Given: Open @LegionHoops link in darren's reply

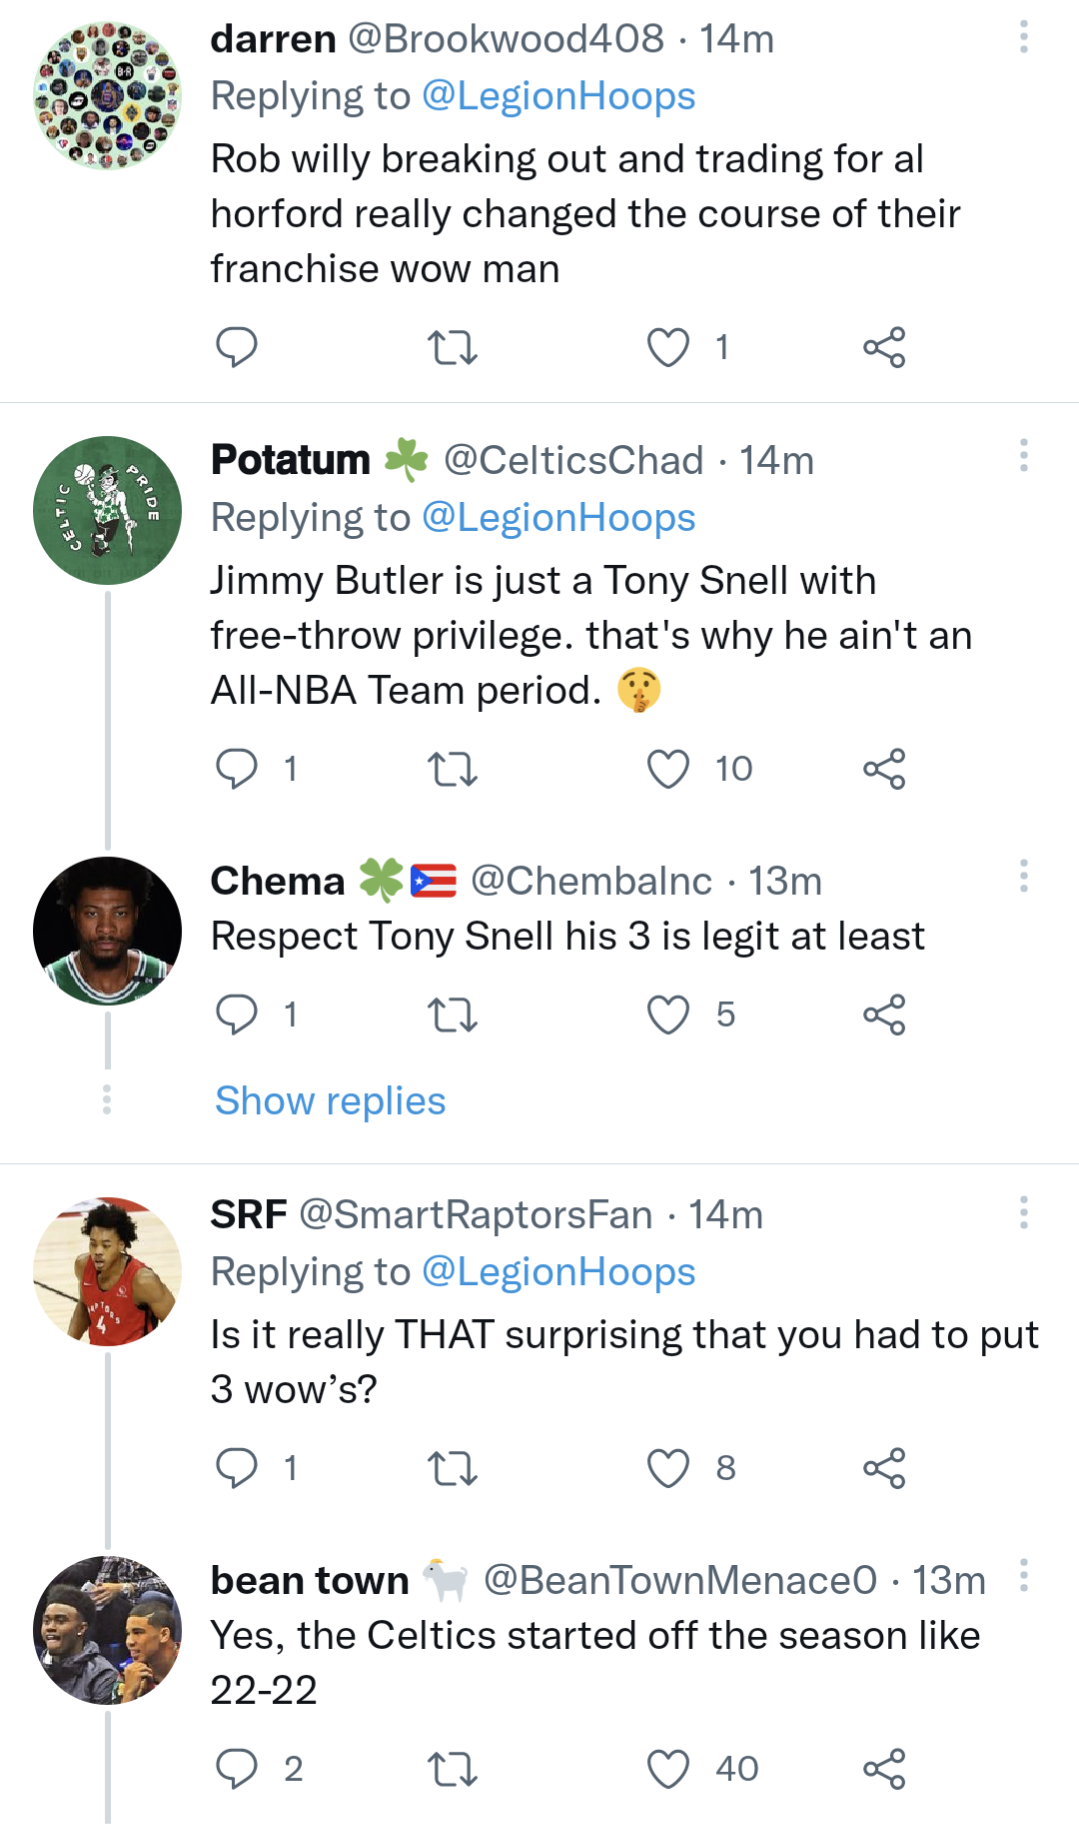Looking at the screenshot, I should (x=558, y=96).
